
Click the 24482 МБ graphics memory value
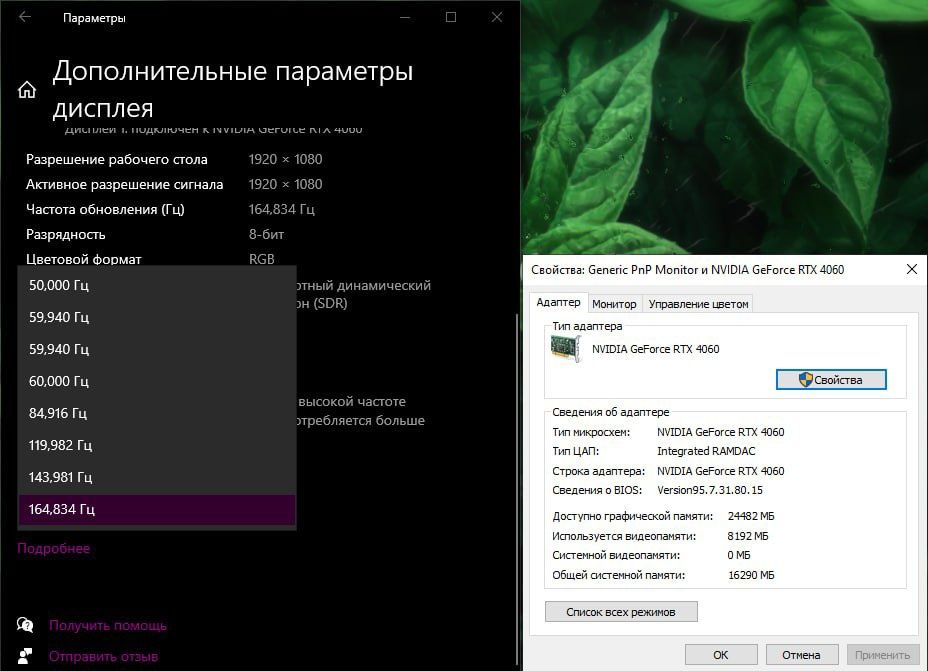tap(751, 516)
